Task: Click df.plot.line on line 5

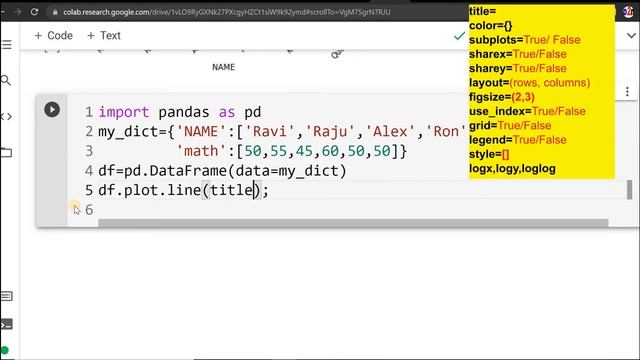Action: 149,190
